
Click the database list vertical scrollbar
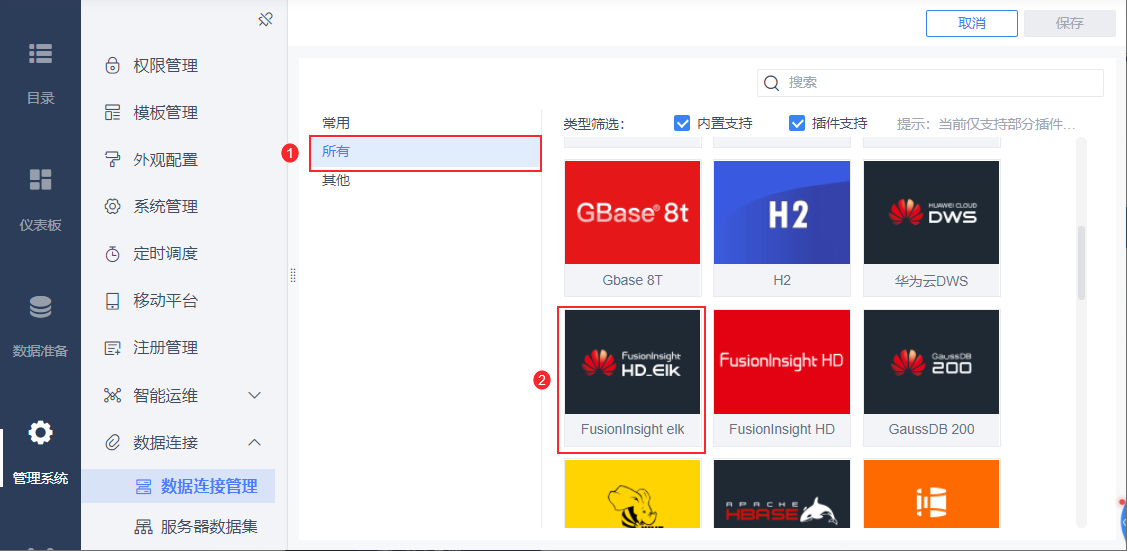point(1082,263)
